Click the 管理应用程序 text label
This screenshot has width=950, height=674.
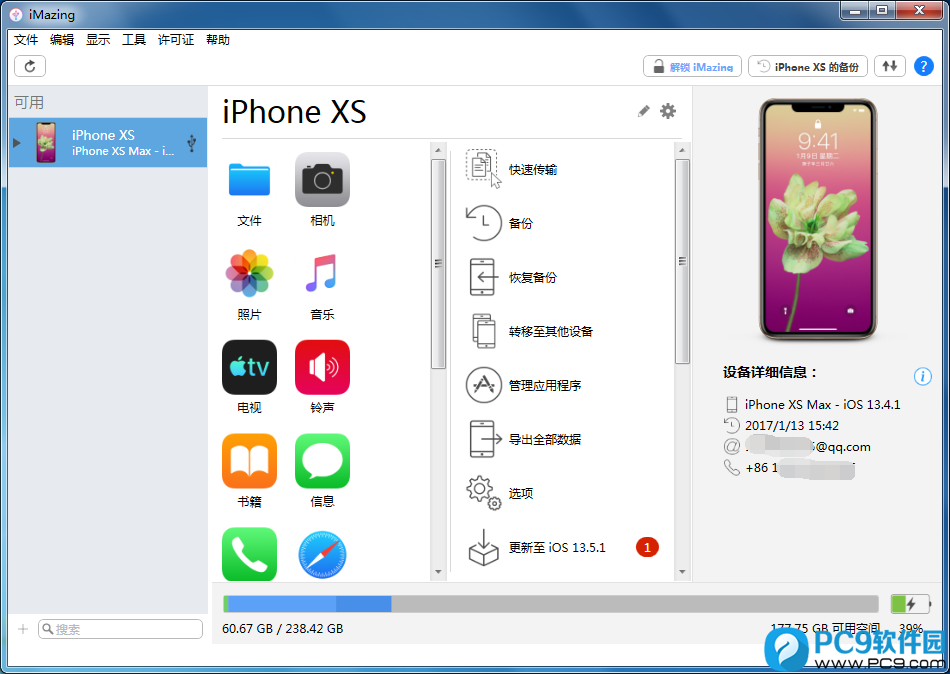point(545,385)
